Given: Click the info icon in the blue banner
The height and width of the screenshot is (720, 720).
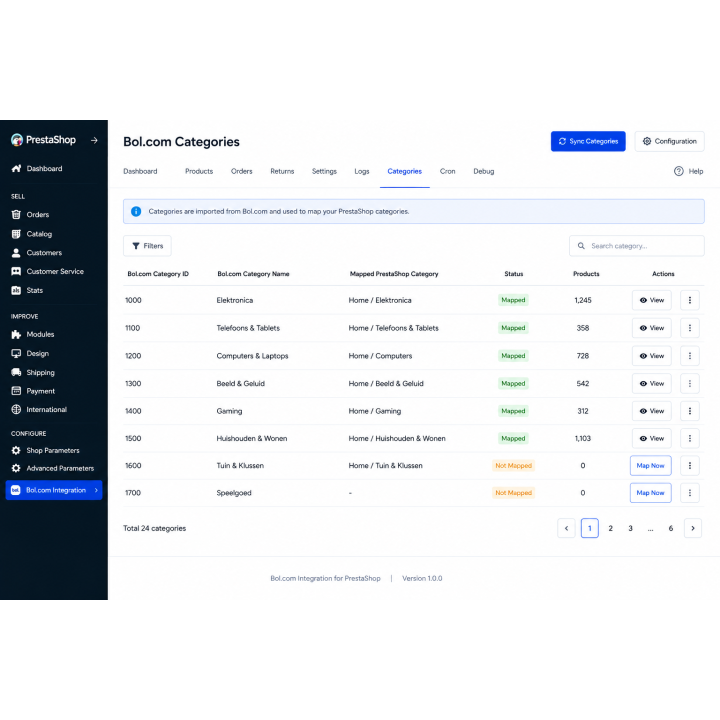Looking at the screenshot, I should click(136, 211).
